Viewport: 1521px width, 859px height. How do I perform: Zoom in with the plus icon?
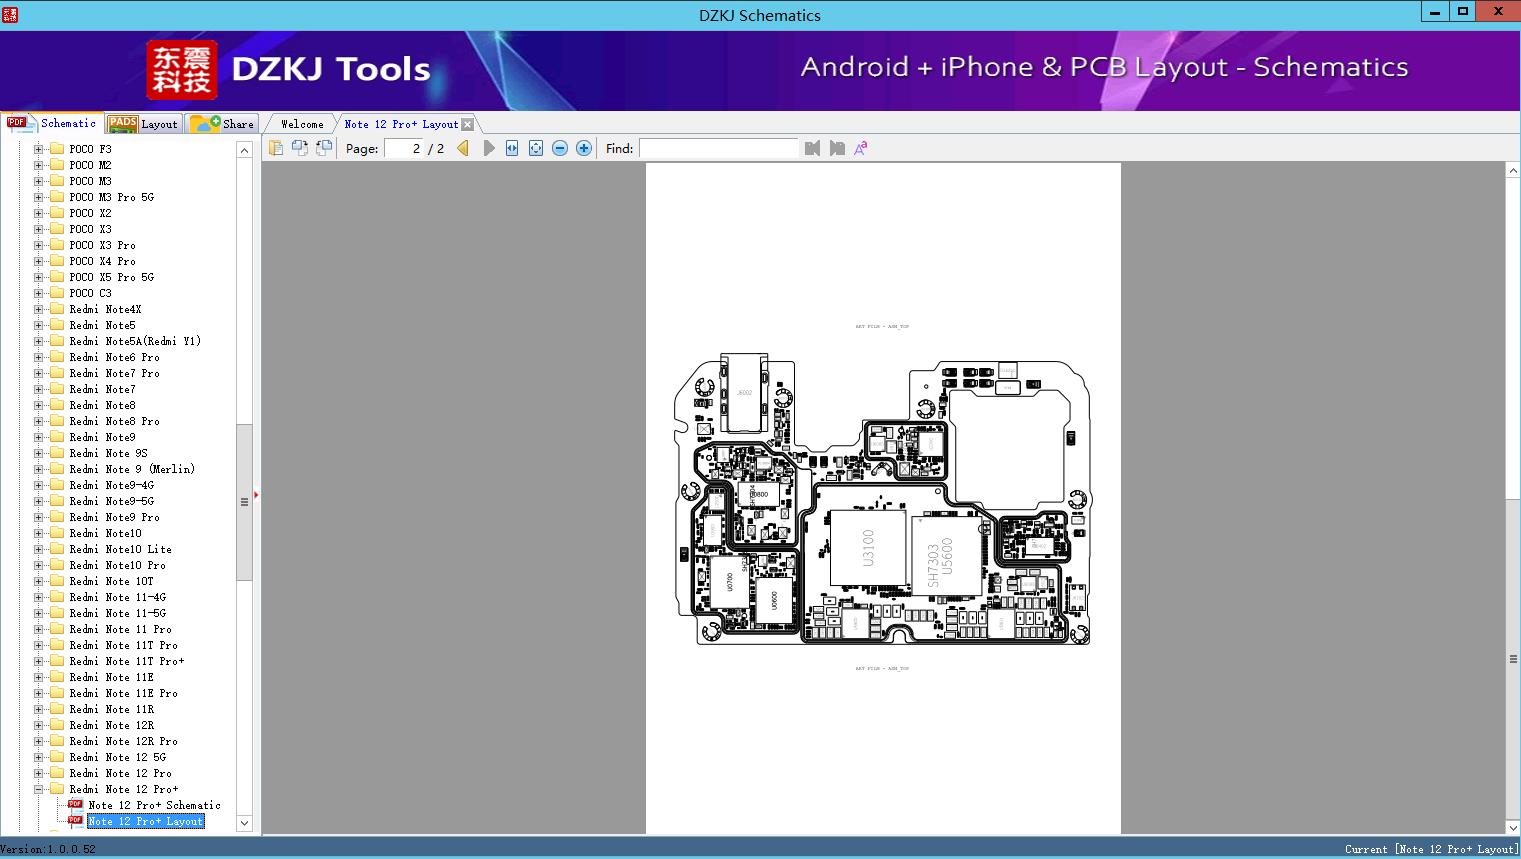[x=584, y=148]
